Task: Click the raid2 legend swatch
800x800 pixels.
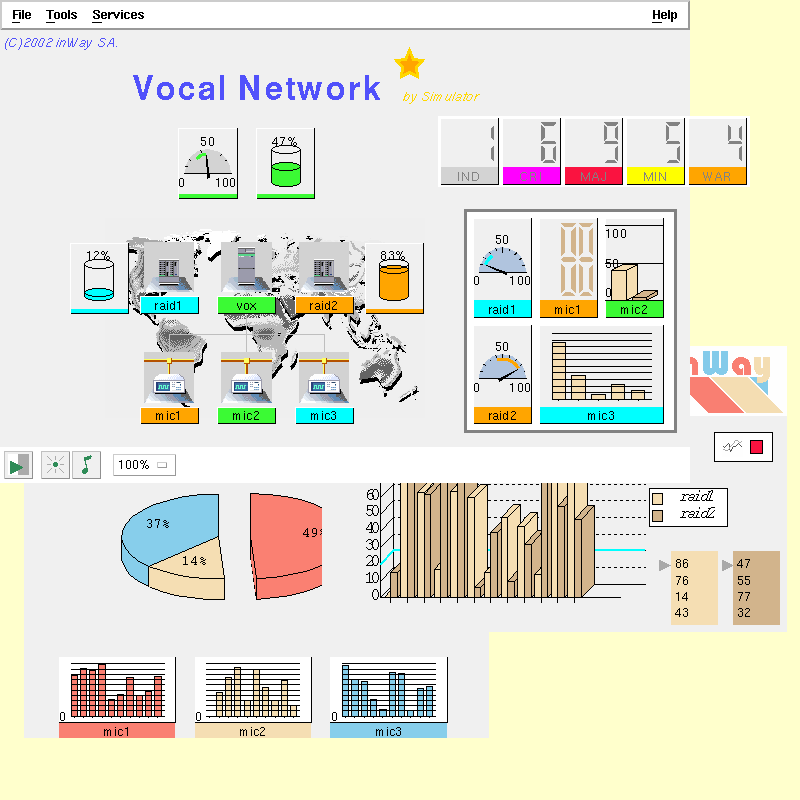Action: click(x=658, y=516)
